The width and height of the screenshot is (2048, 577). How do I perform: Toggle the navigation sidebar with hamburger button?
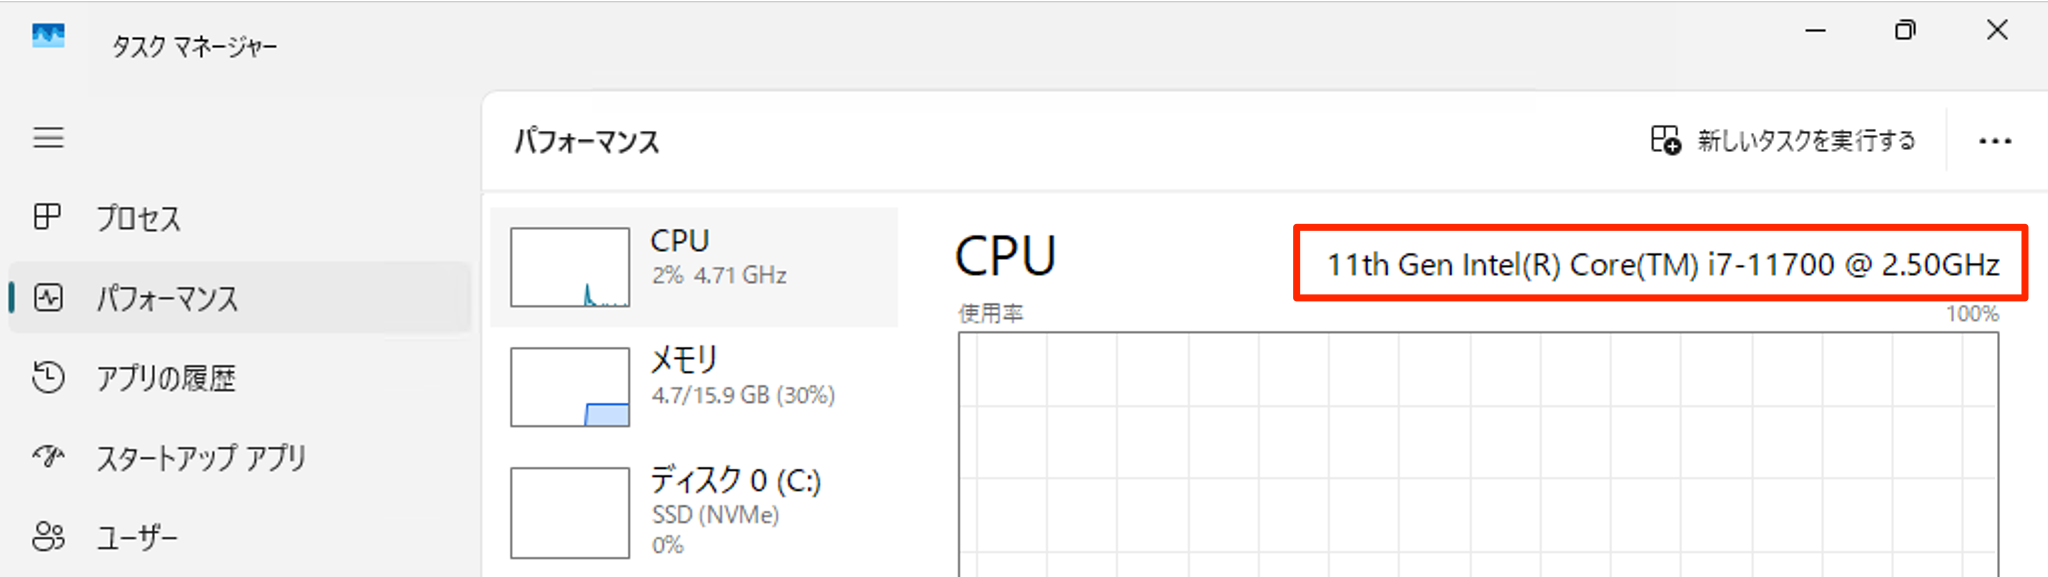(48, 138)
